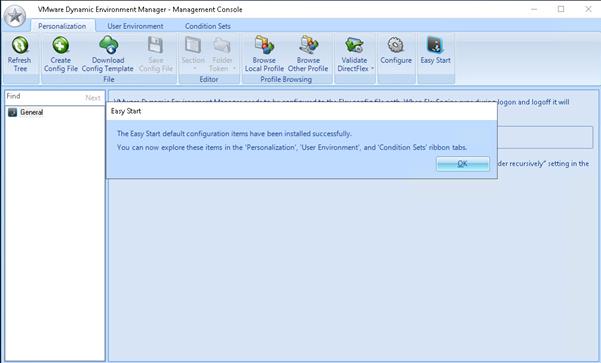Click the Easy Start dialog title

[x=126, y=111]
